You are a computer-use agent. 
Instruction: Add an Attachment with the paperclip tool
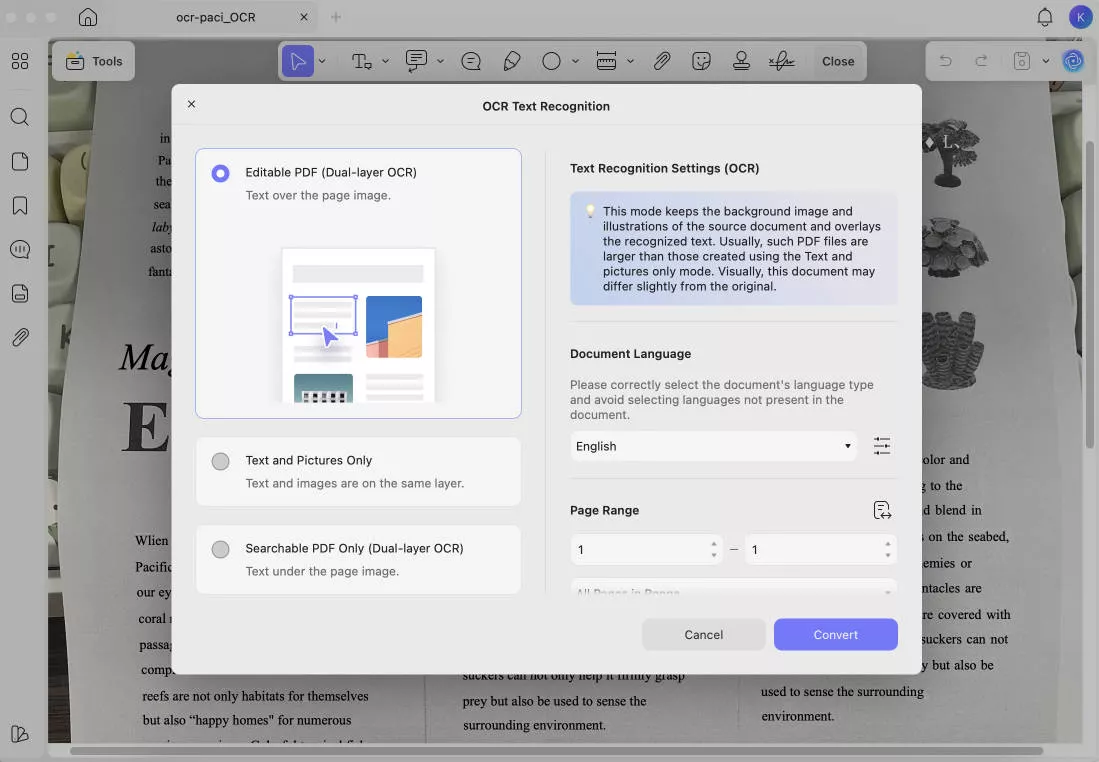(661, 61)
